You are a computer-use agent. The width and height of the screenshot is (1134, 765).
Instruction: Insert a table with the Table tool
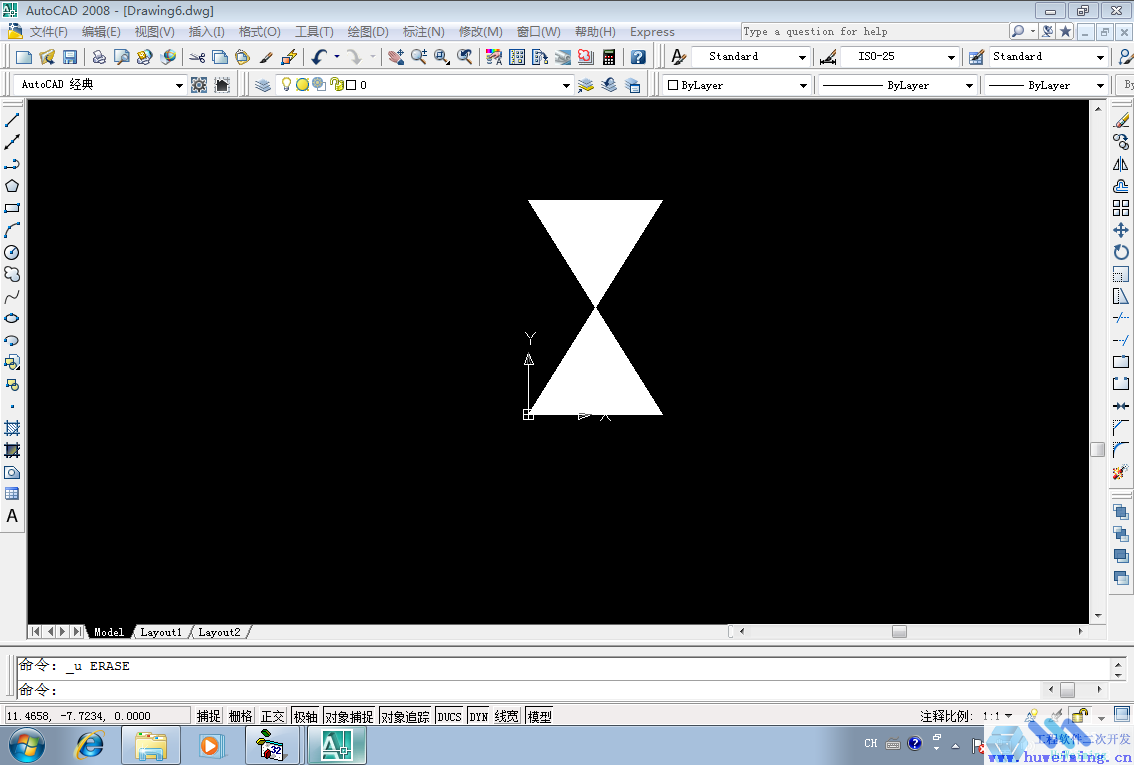pyautogui.click(x=12, y=494)
